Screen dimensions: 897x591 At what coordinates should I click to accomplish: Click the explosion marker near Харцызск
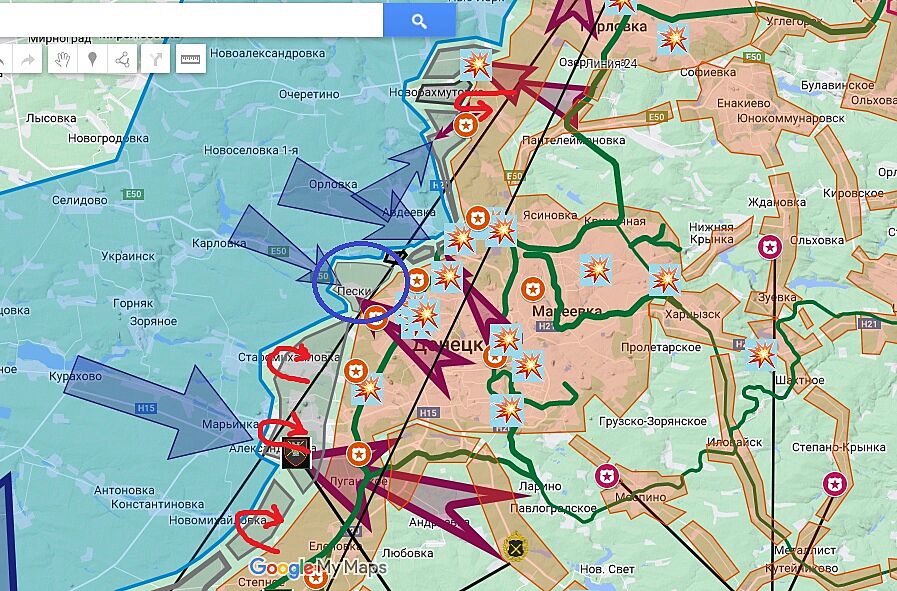coord(665,279)
